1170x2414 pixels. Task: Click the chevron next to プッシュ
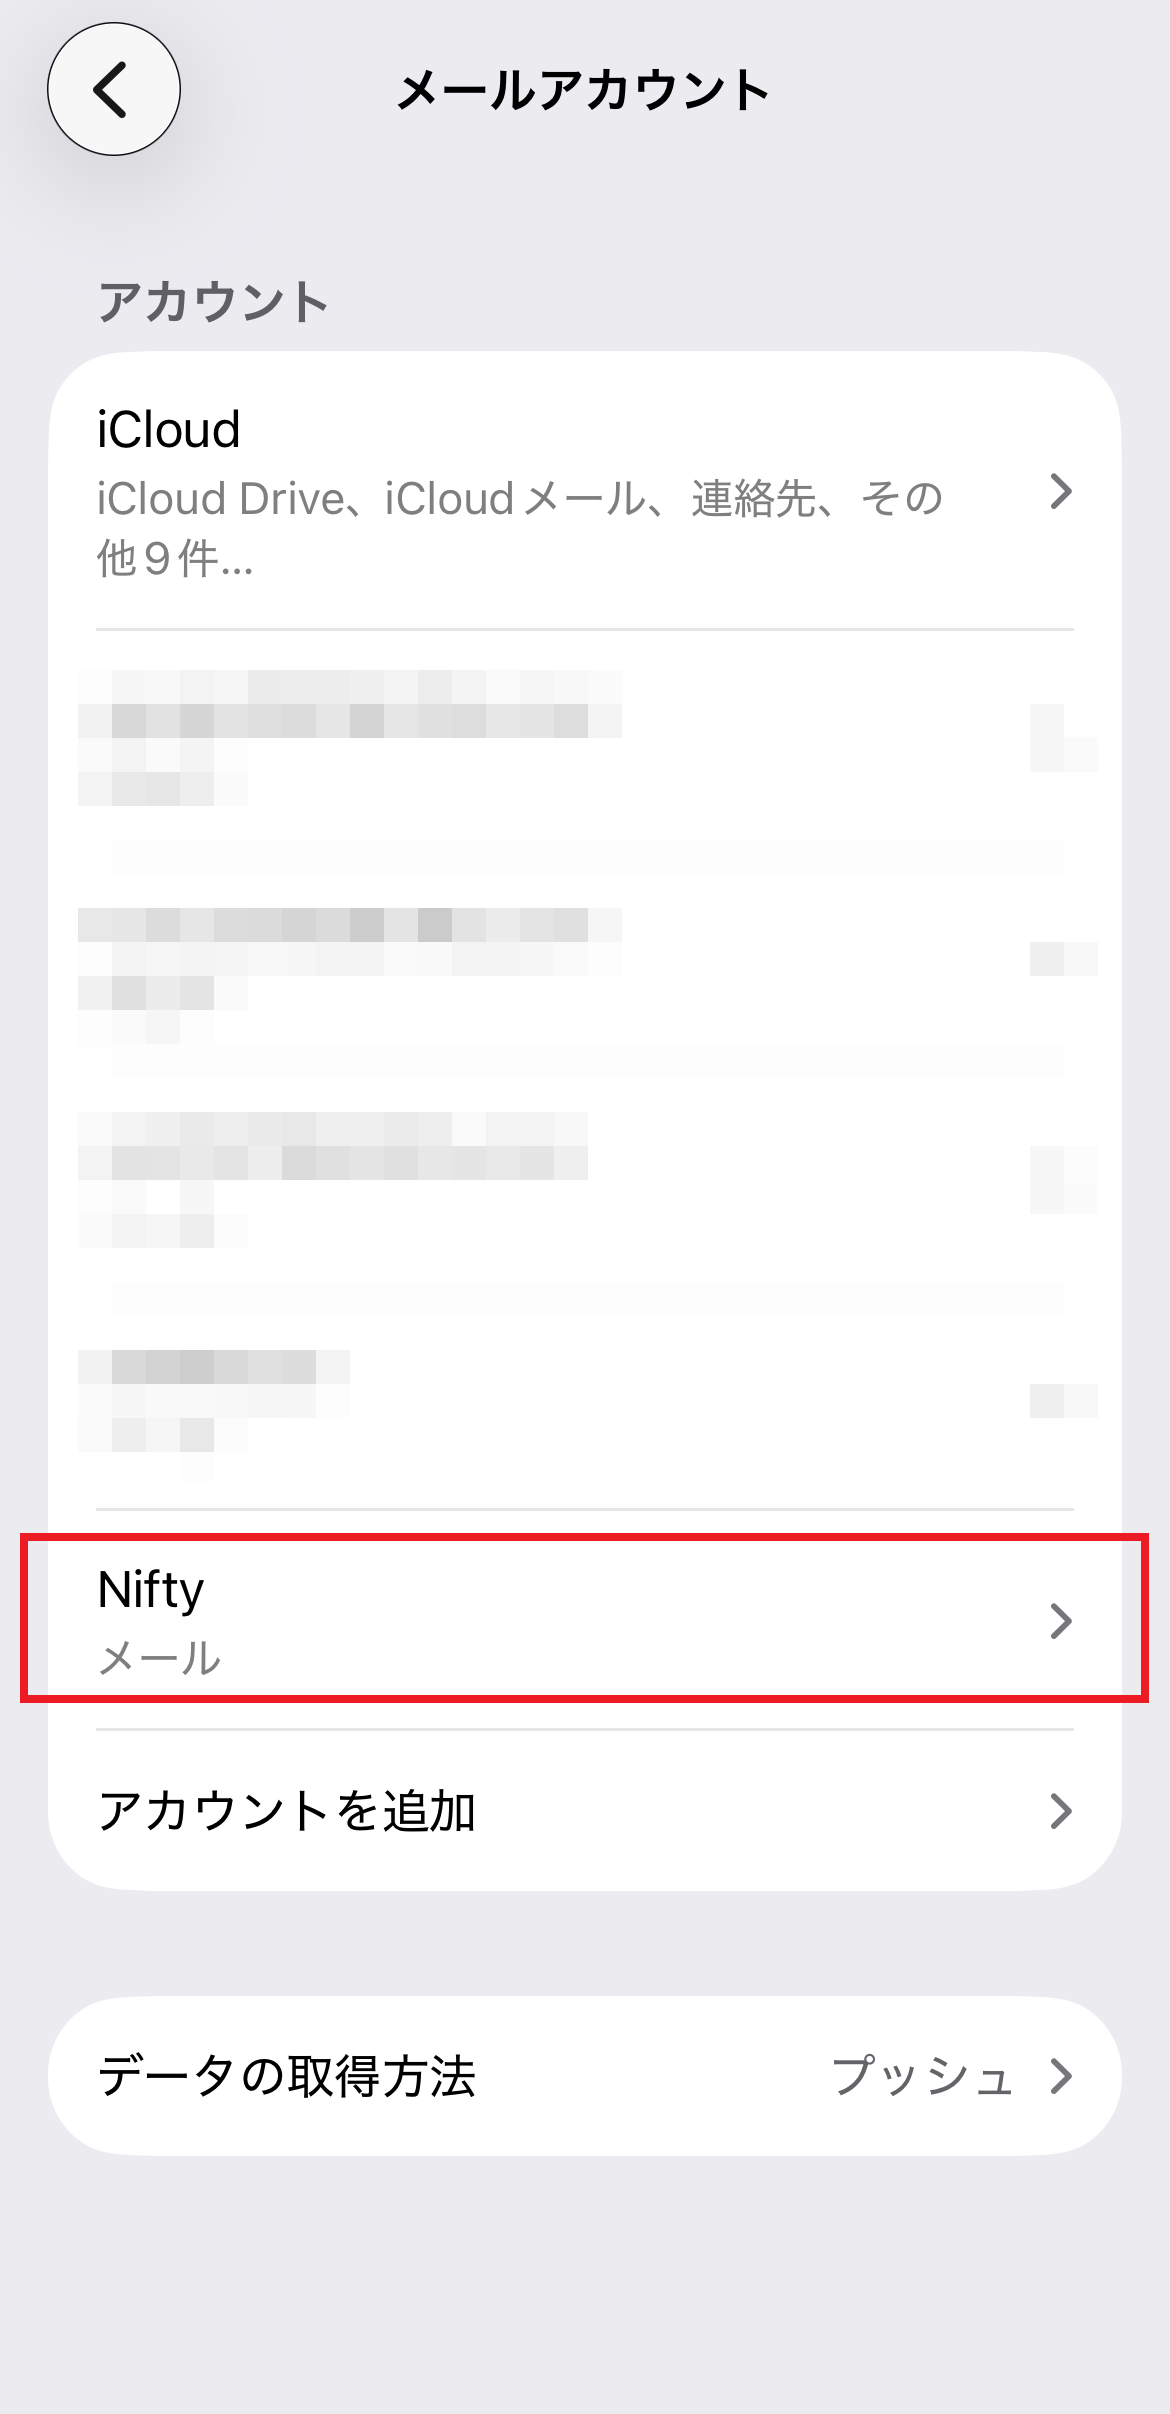click(1061, 2076)
